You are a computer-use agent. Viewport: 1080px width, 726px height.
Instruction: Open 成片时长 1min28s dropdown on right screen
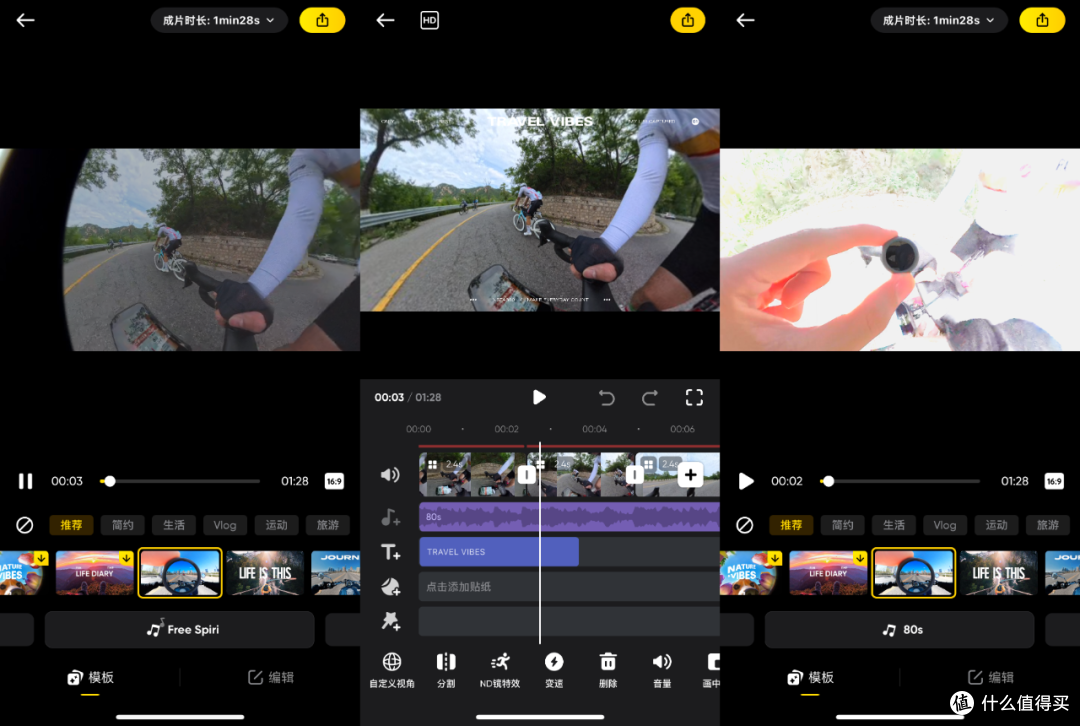coord(939,21)
